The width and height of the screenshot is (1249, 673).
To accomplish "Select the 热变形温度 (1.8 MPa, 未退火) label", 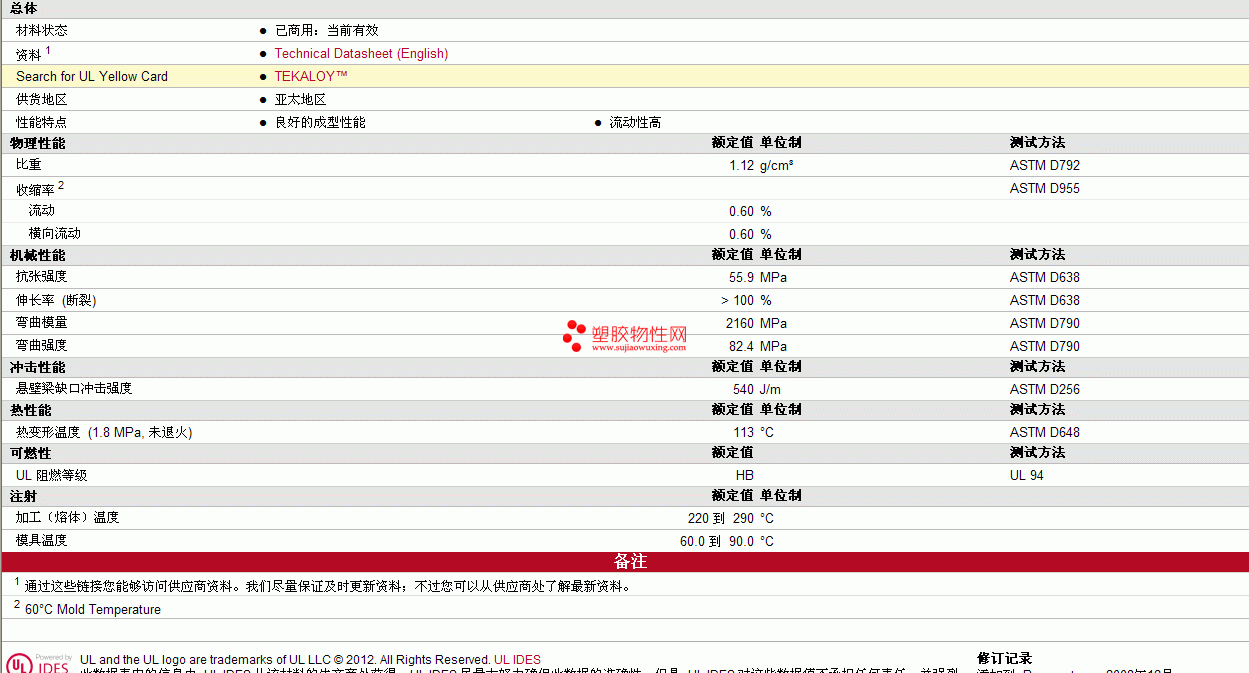I will [104, 433].
